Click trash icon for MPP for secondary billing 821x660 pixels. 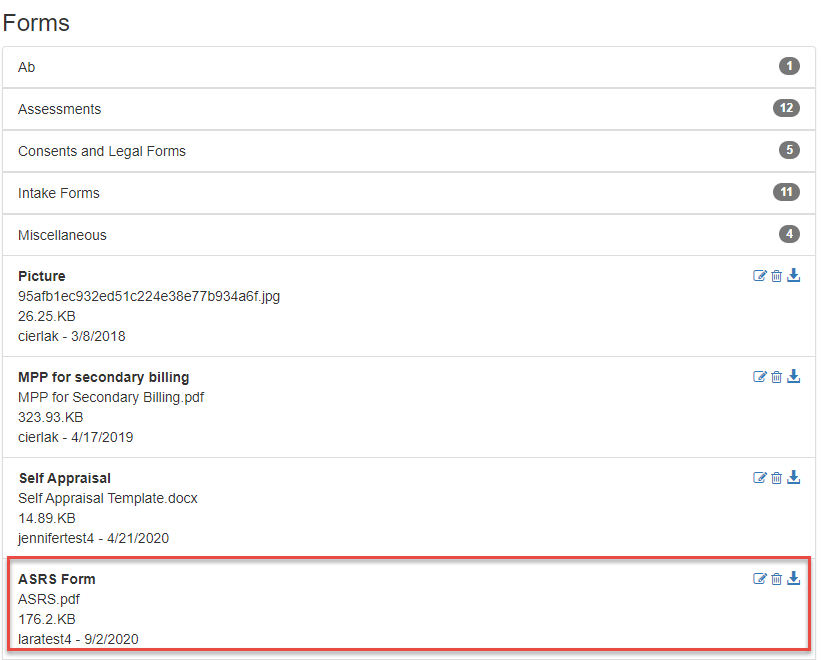tap(776, 377)
